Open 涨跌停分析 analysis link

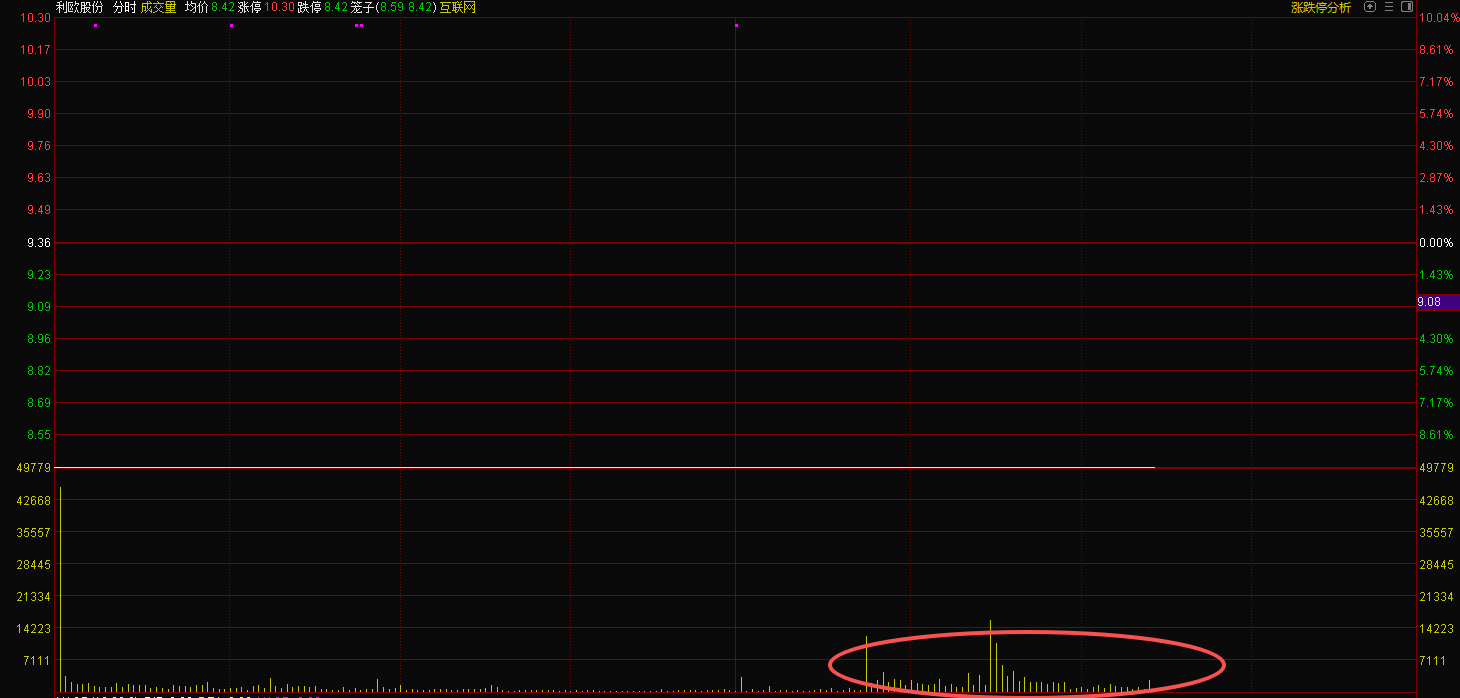tap(1320, 7)
